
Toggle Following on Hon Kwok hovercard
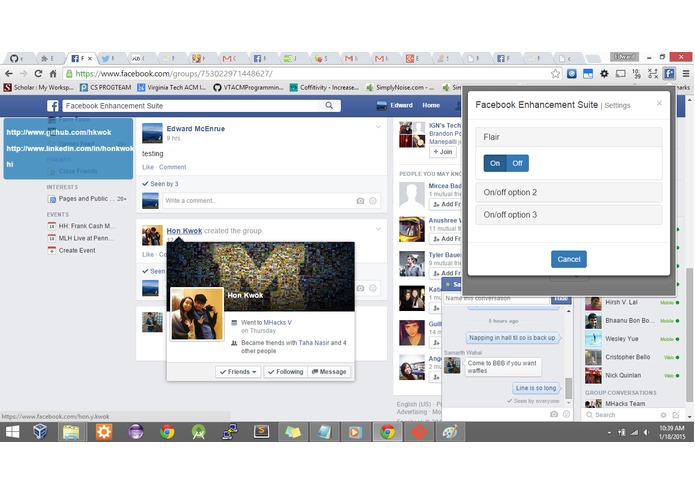point(285,372)
